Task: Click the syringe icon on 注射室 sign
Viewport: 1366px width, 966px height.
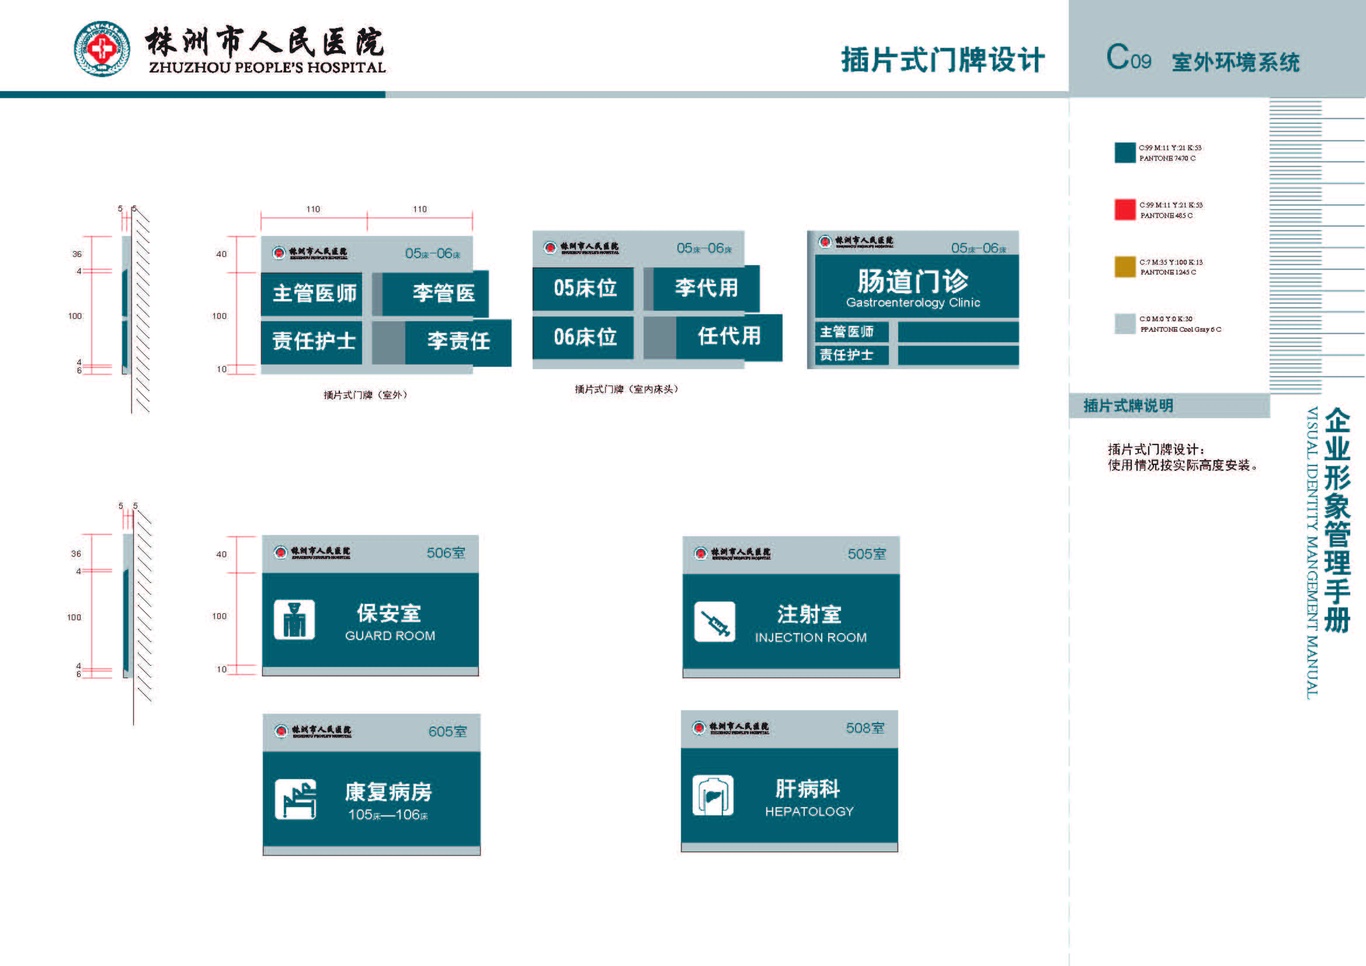Action: pos(715,622)
